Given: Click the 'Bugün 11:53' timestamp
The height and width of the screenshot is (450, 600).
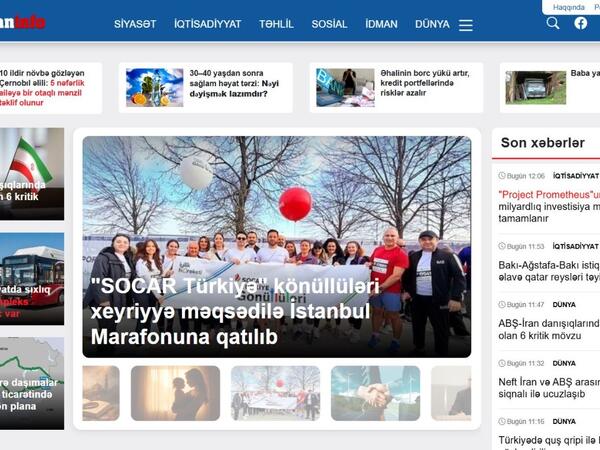Looking at the screenshot, I should [522, 246].
